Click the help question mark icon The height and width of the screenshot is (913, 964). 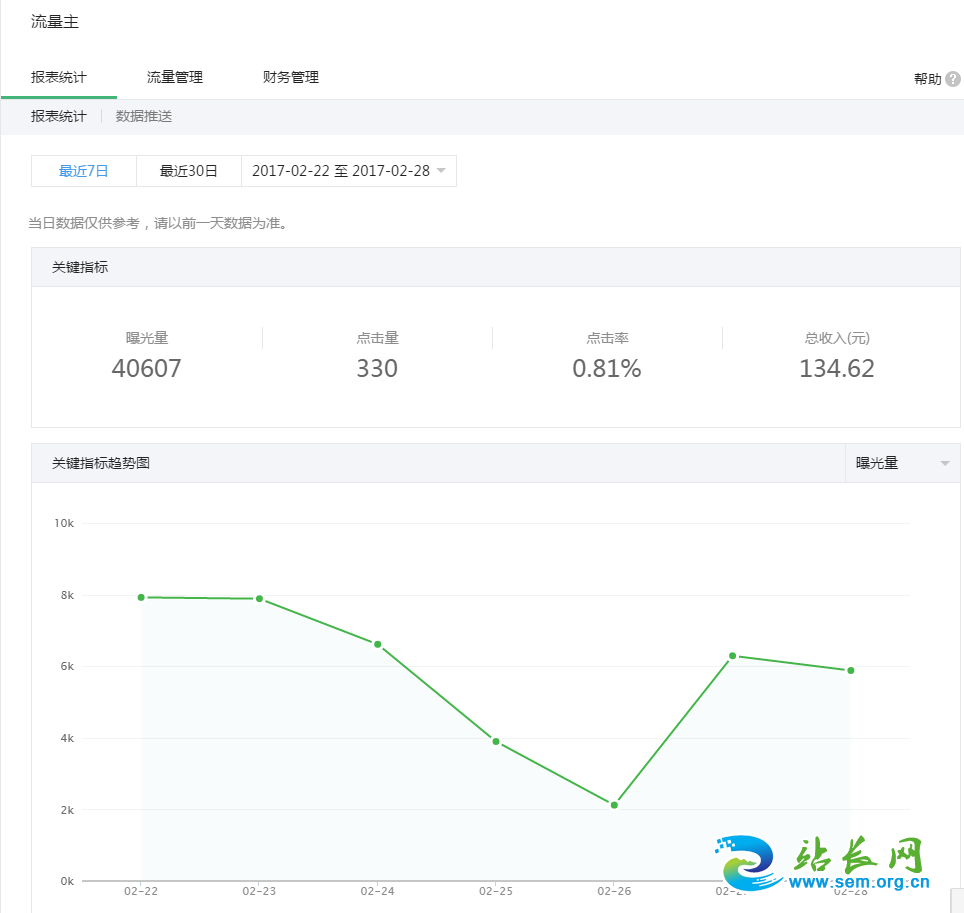pos(953,79)
